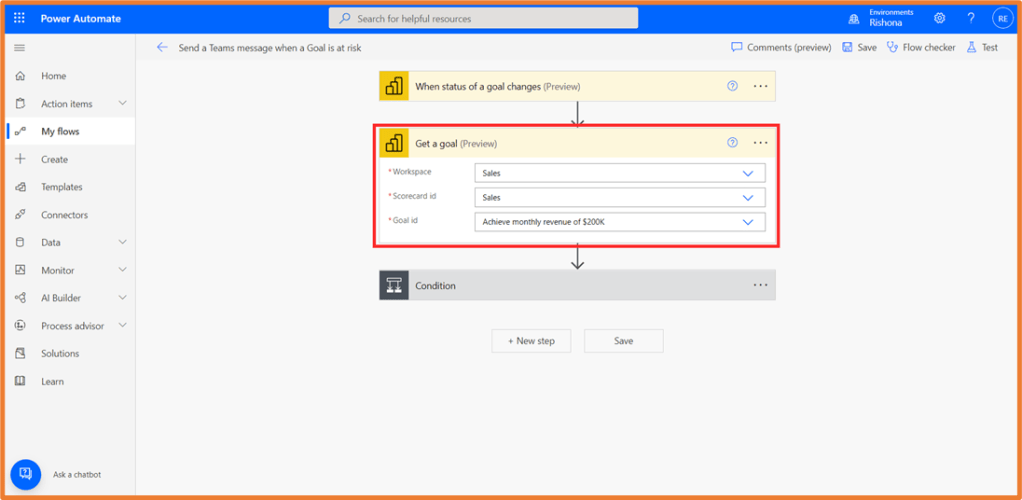Click the Save button below the flow
This screenshot has width=1022, height=500.
[x=623, y=341]
